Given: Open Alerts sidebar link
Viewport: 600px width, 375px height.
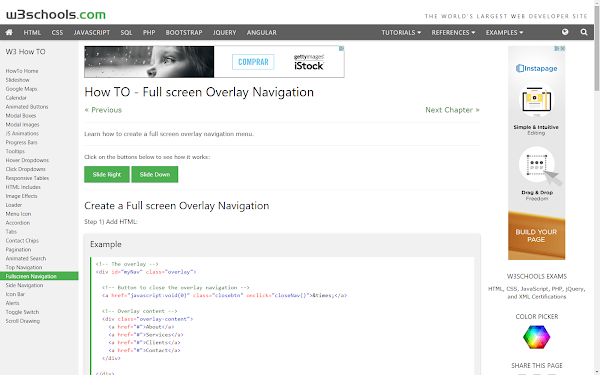Looking at the screenshot, I should 12,303.
